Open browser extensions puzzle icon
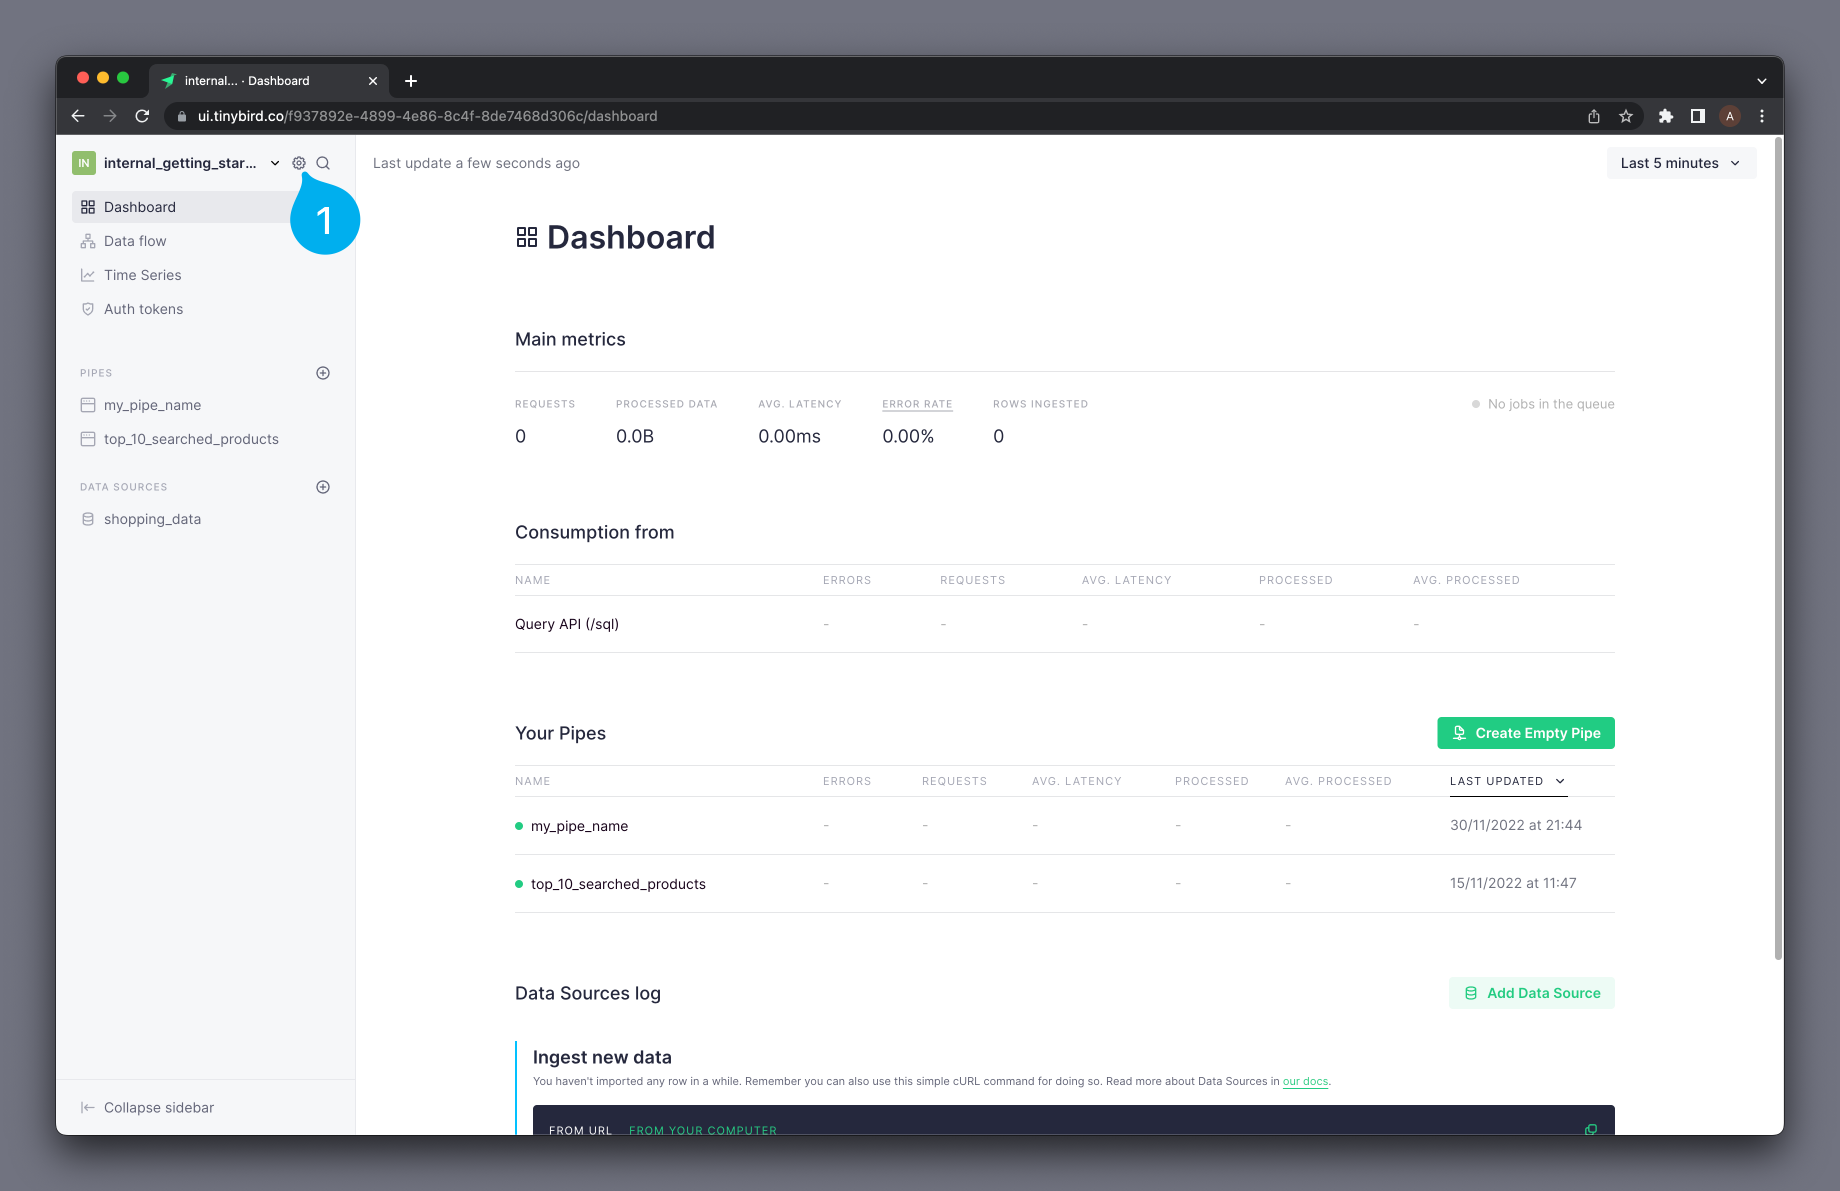Screen dimensions: 1840x1191 pyautogui.click(x=1666, y=116)
